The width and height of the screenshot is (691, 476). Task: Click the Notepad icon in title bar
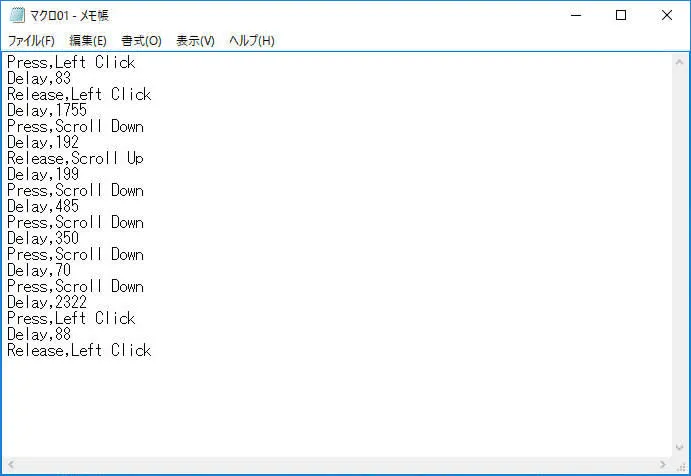coord(17,15)
